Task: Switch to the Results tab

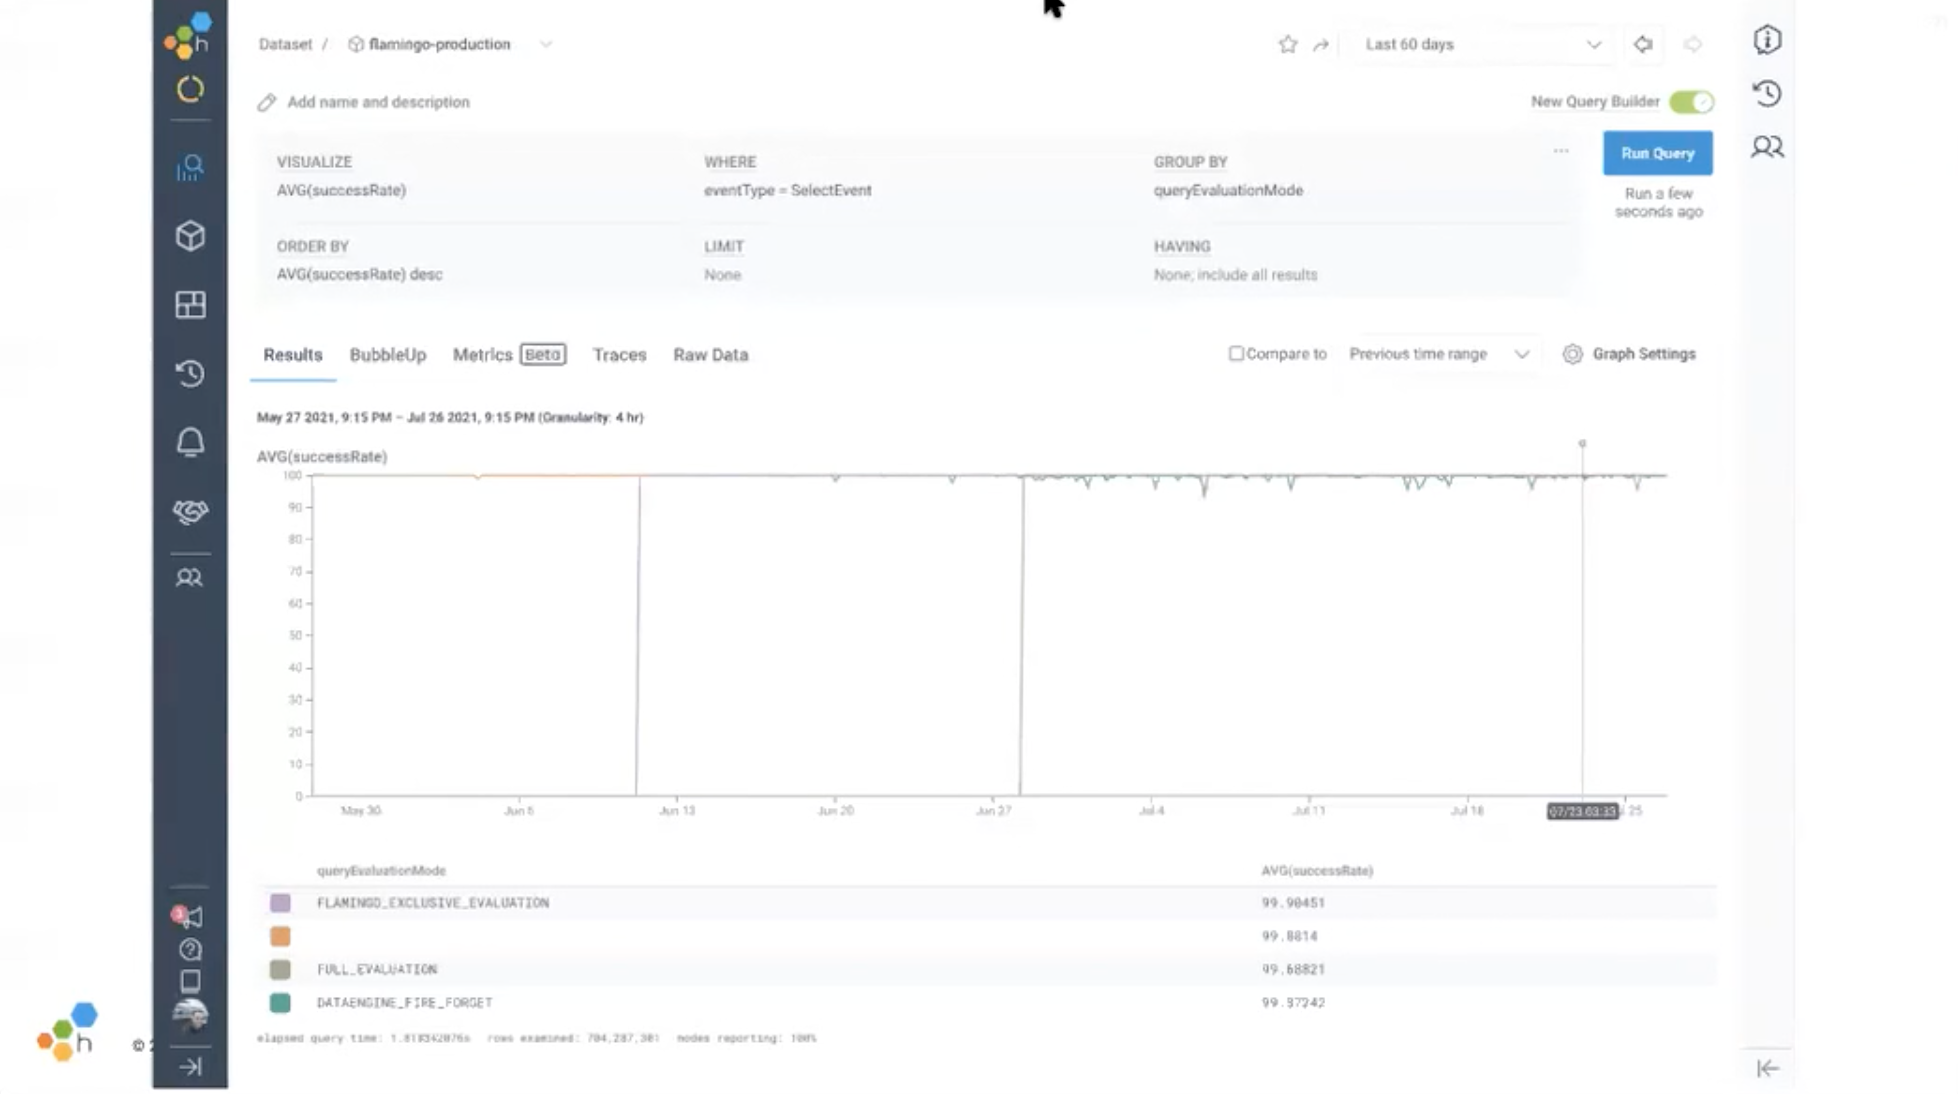Action: [x=293, y=355]
